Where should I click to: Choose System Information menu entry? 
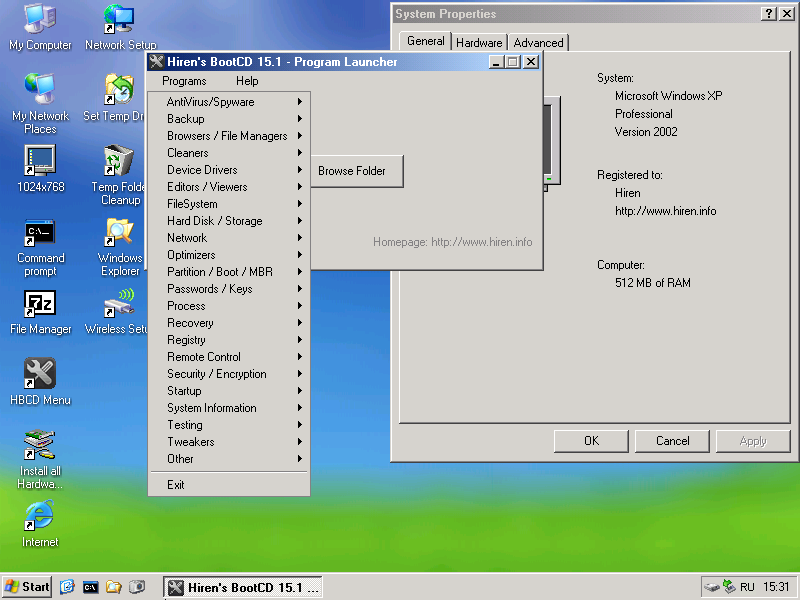pyautogui.click(x=229, y=408)
